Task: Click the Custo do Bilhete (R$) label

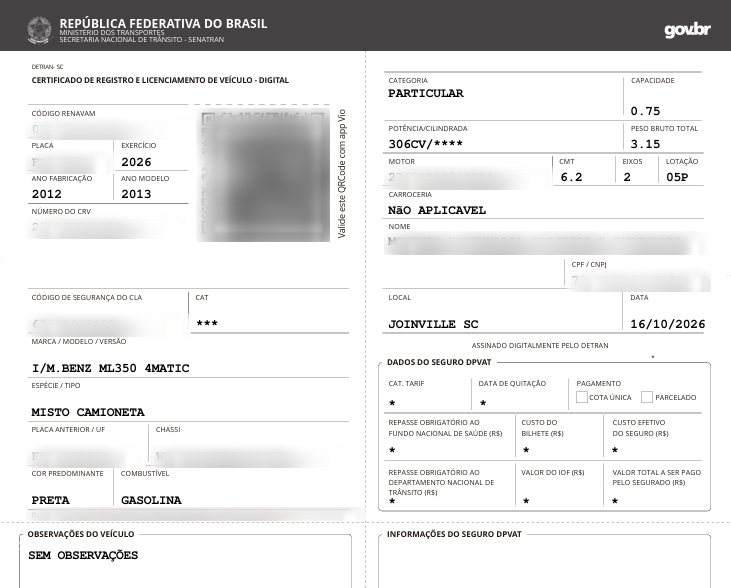Action: [542, 428]
